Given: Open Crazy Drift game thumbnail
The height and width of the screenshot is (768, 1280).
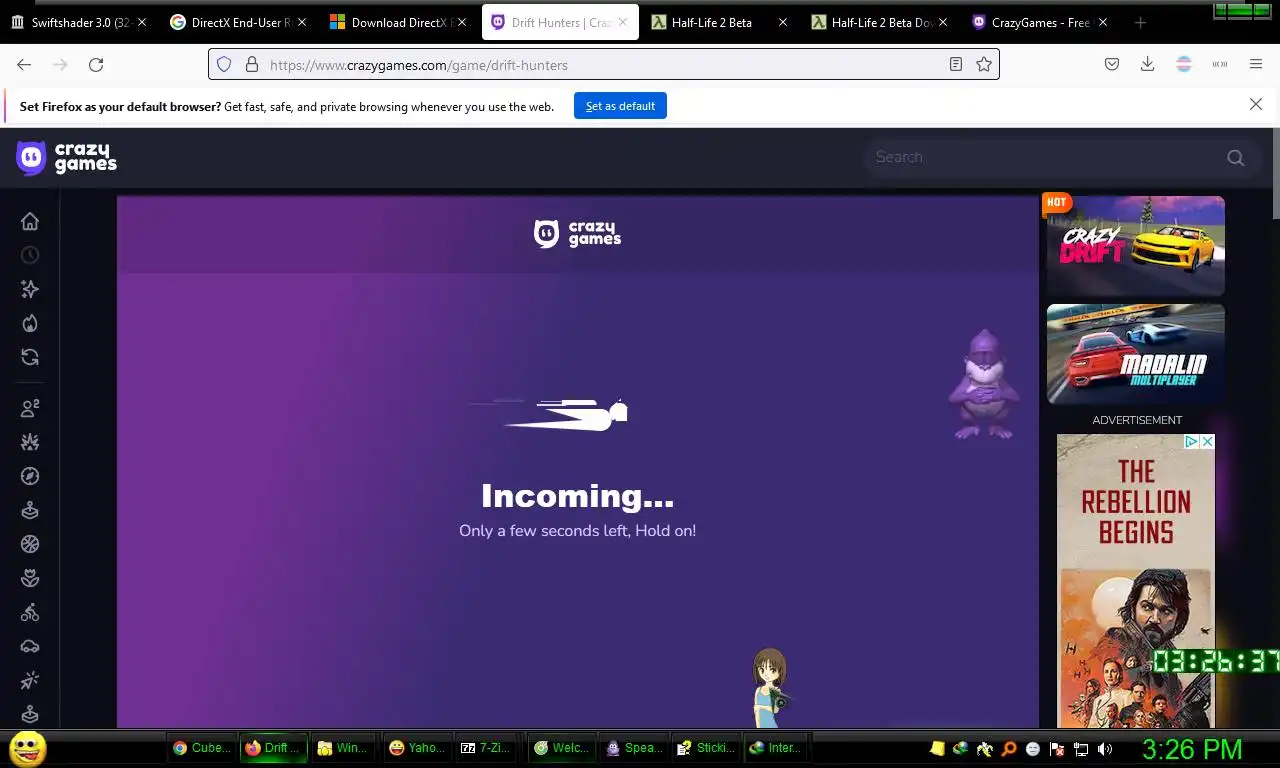Looking at the screenshot, I should click(1135, 246).
